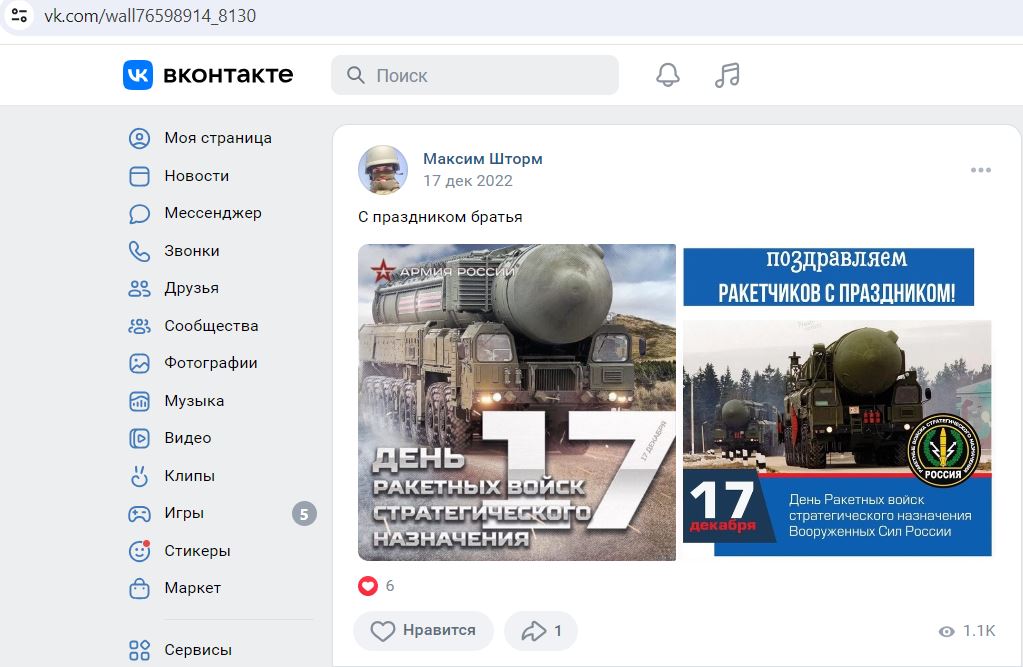1023x667 pixels.
Task: Open the music player icon in the header
Action: (x=727, y=73)
